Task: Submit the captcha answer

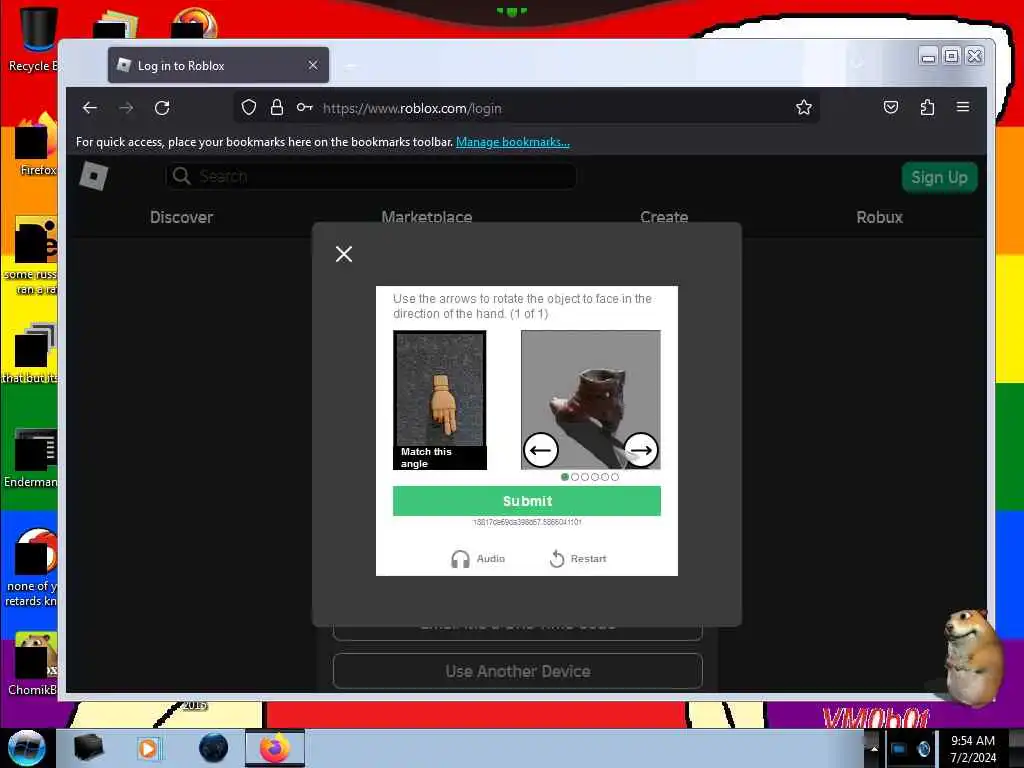Action: (x=526, y=501)
